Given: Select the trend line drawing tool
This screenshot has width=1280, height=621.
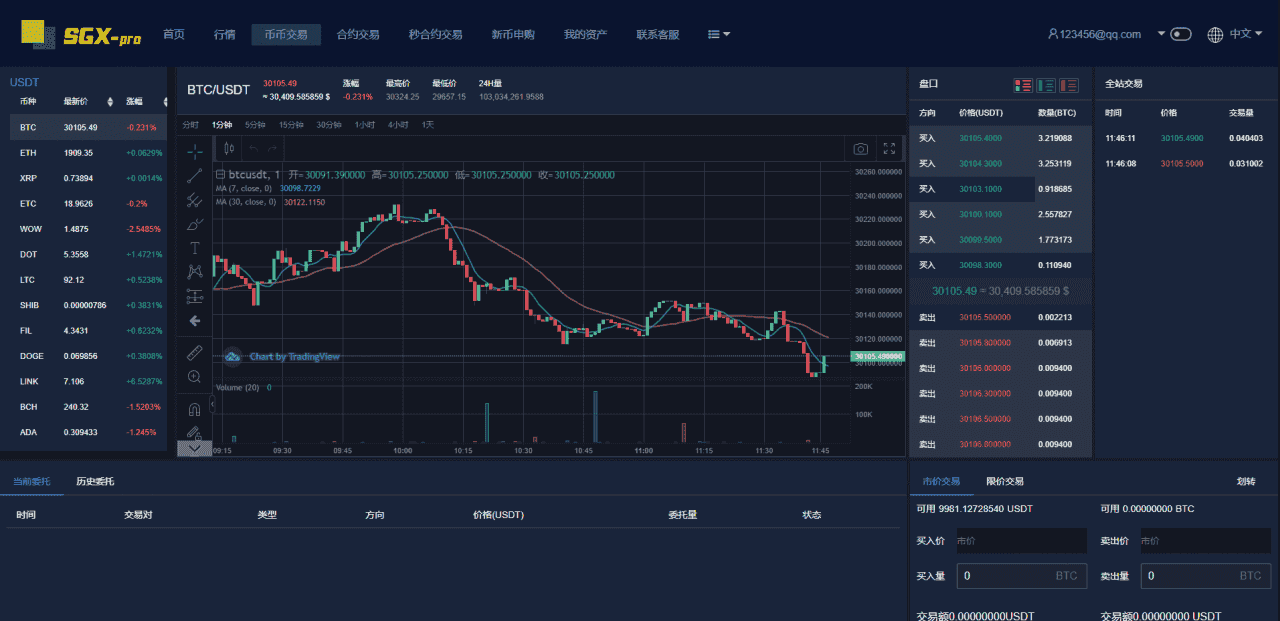Looking at the screenshot, I should 195,176.
